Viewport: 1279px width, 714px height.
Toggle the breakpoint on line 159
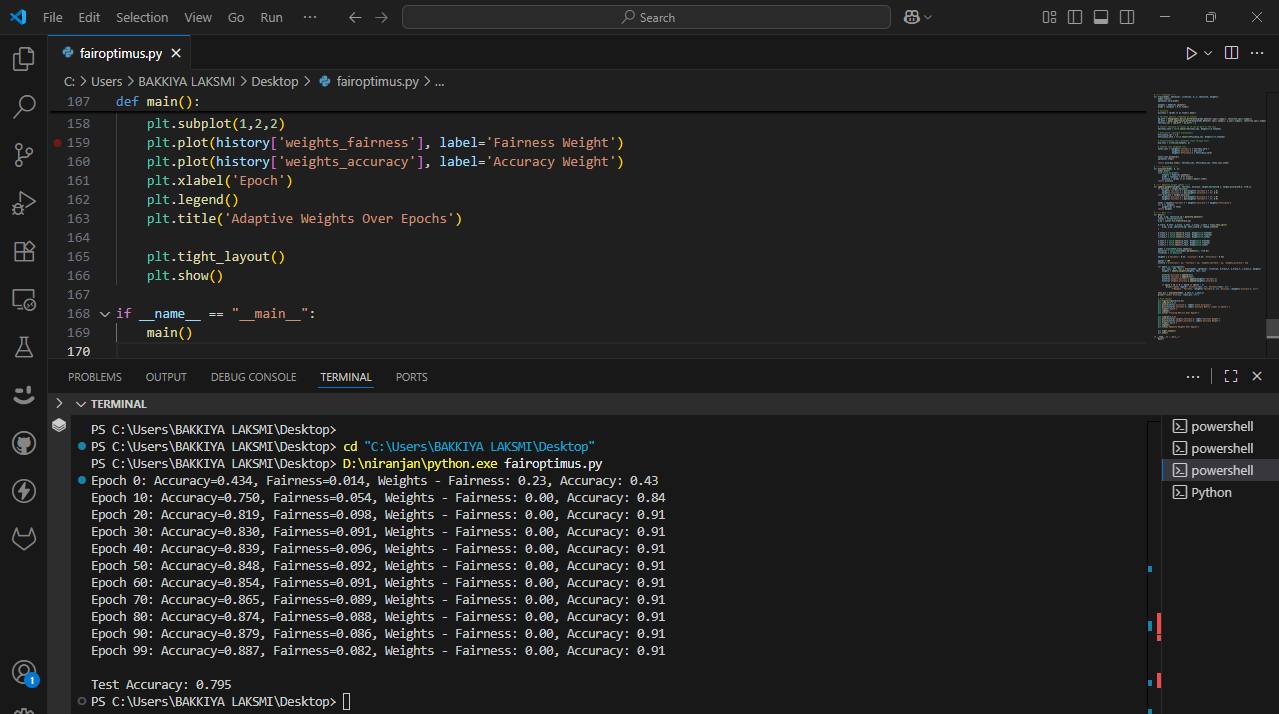point(58,143)
